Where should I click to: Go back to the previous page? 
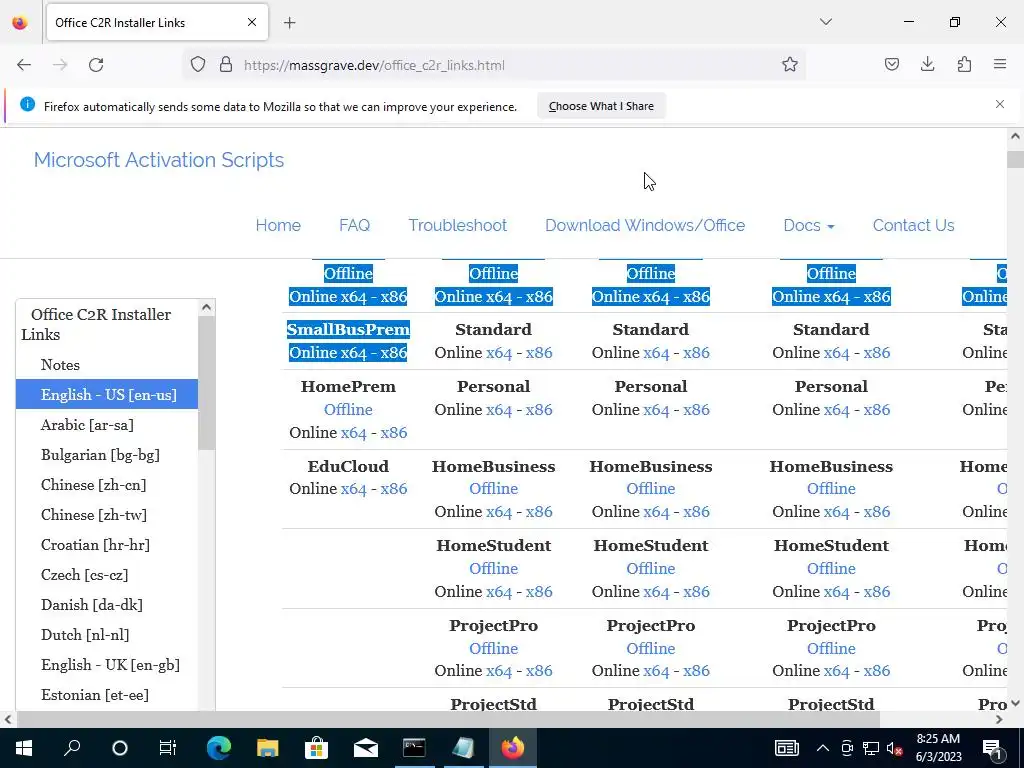point(24,65)
